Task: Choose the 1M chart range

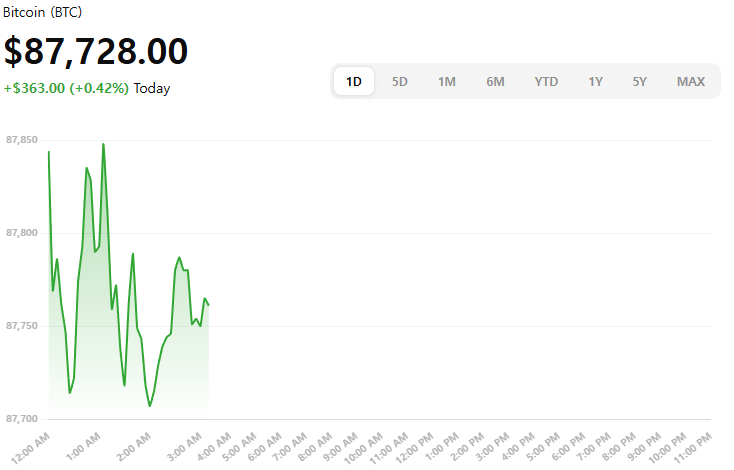Action: coord(447,81)
